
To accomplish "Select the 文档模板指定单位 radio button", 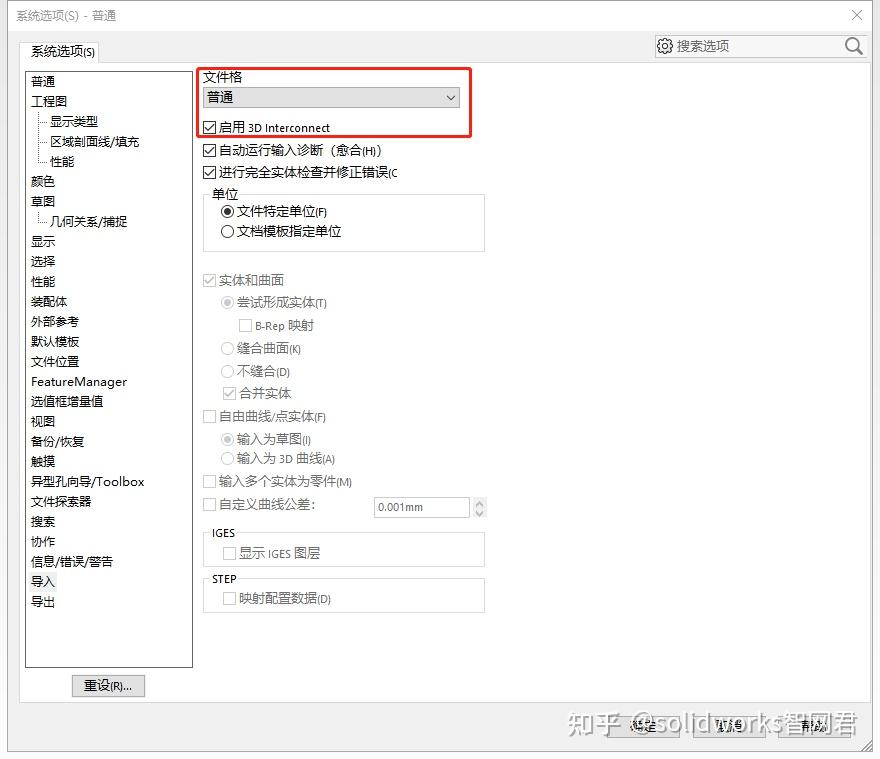I will [x=226, y=230].
